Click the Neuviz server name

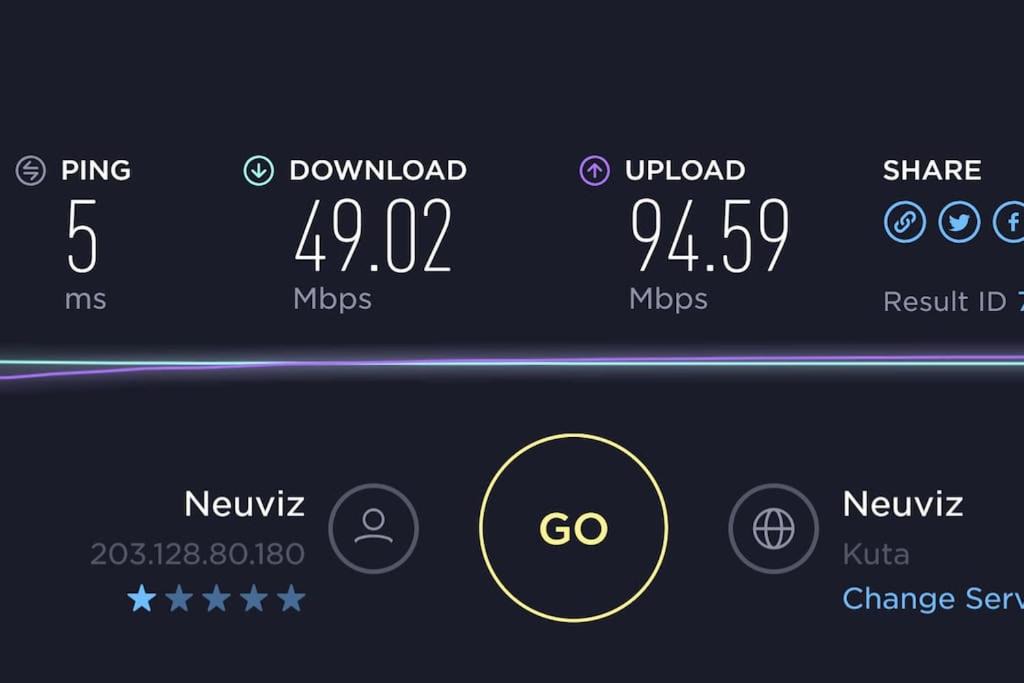tap(903, 504)
